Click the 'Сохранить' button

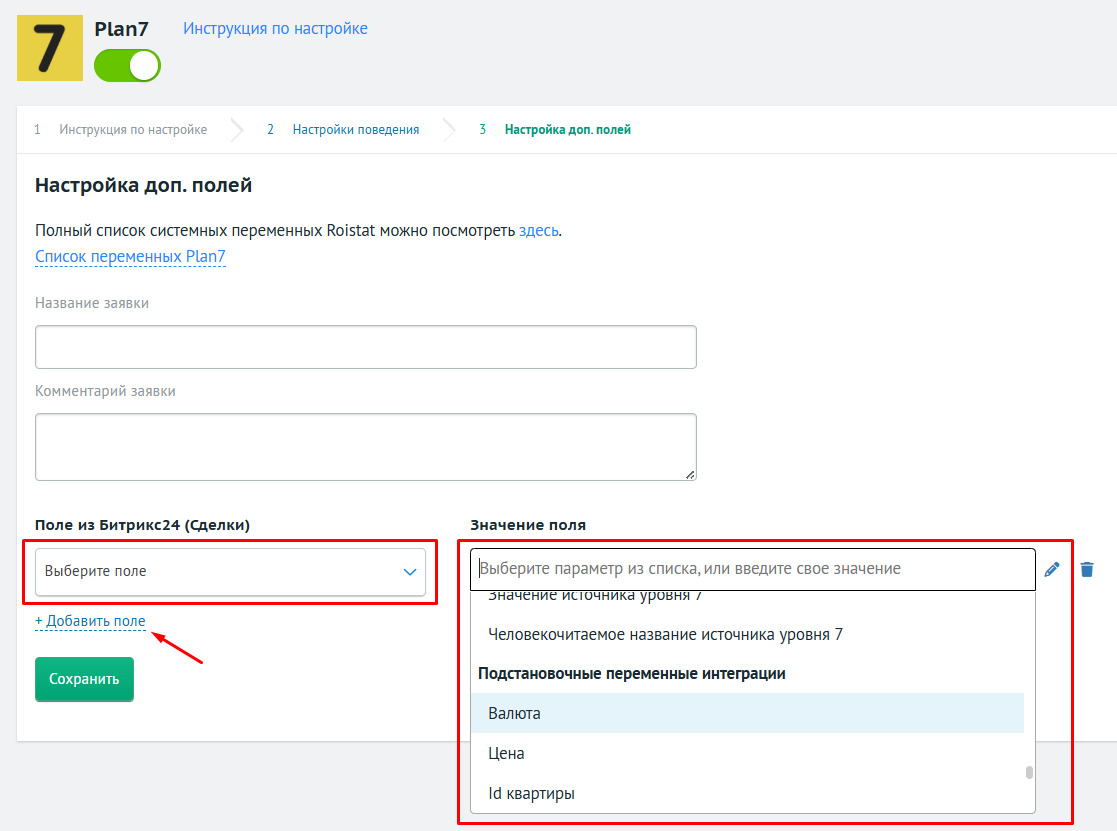tap(84, 679)
